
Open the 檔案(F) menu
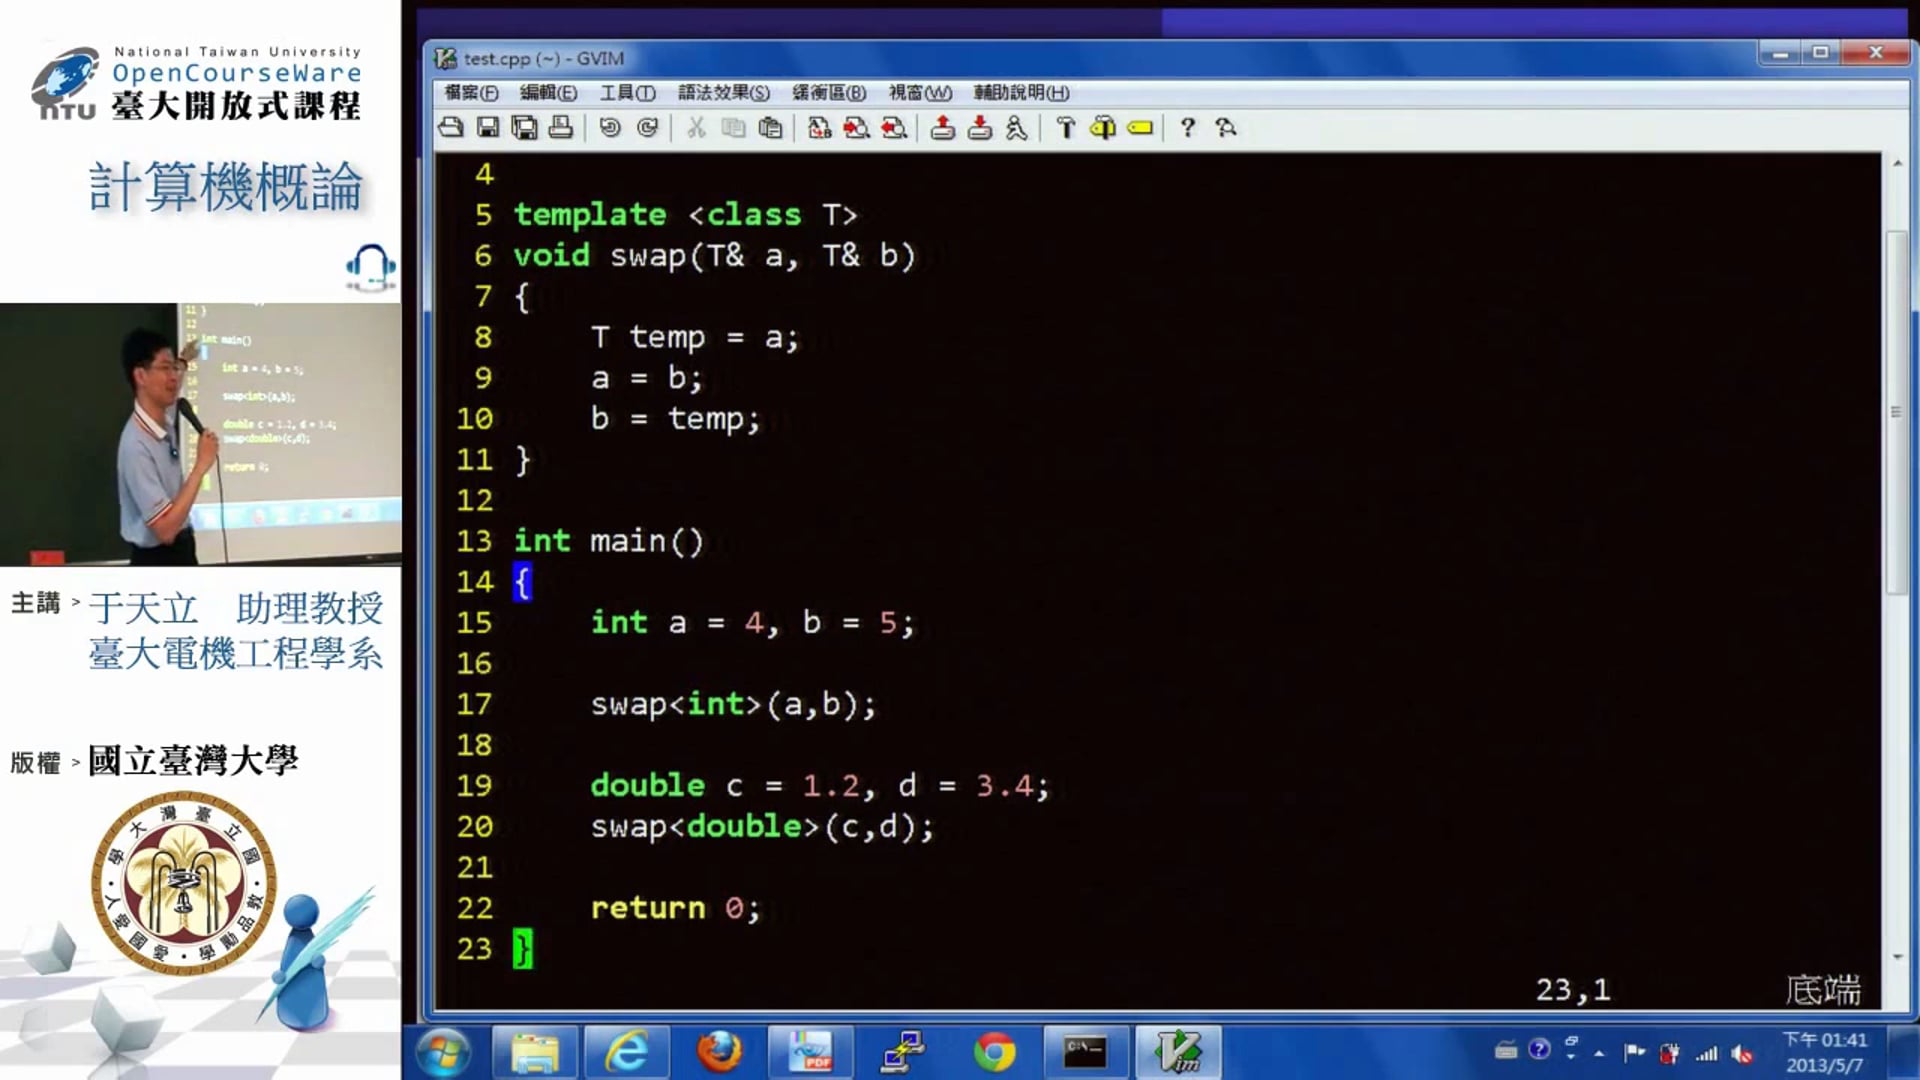pos(471,93)
